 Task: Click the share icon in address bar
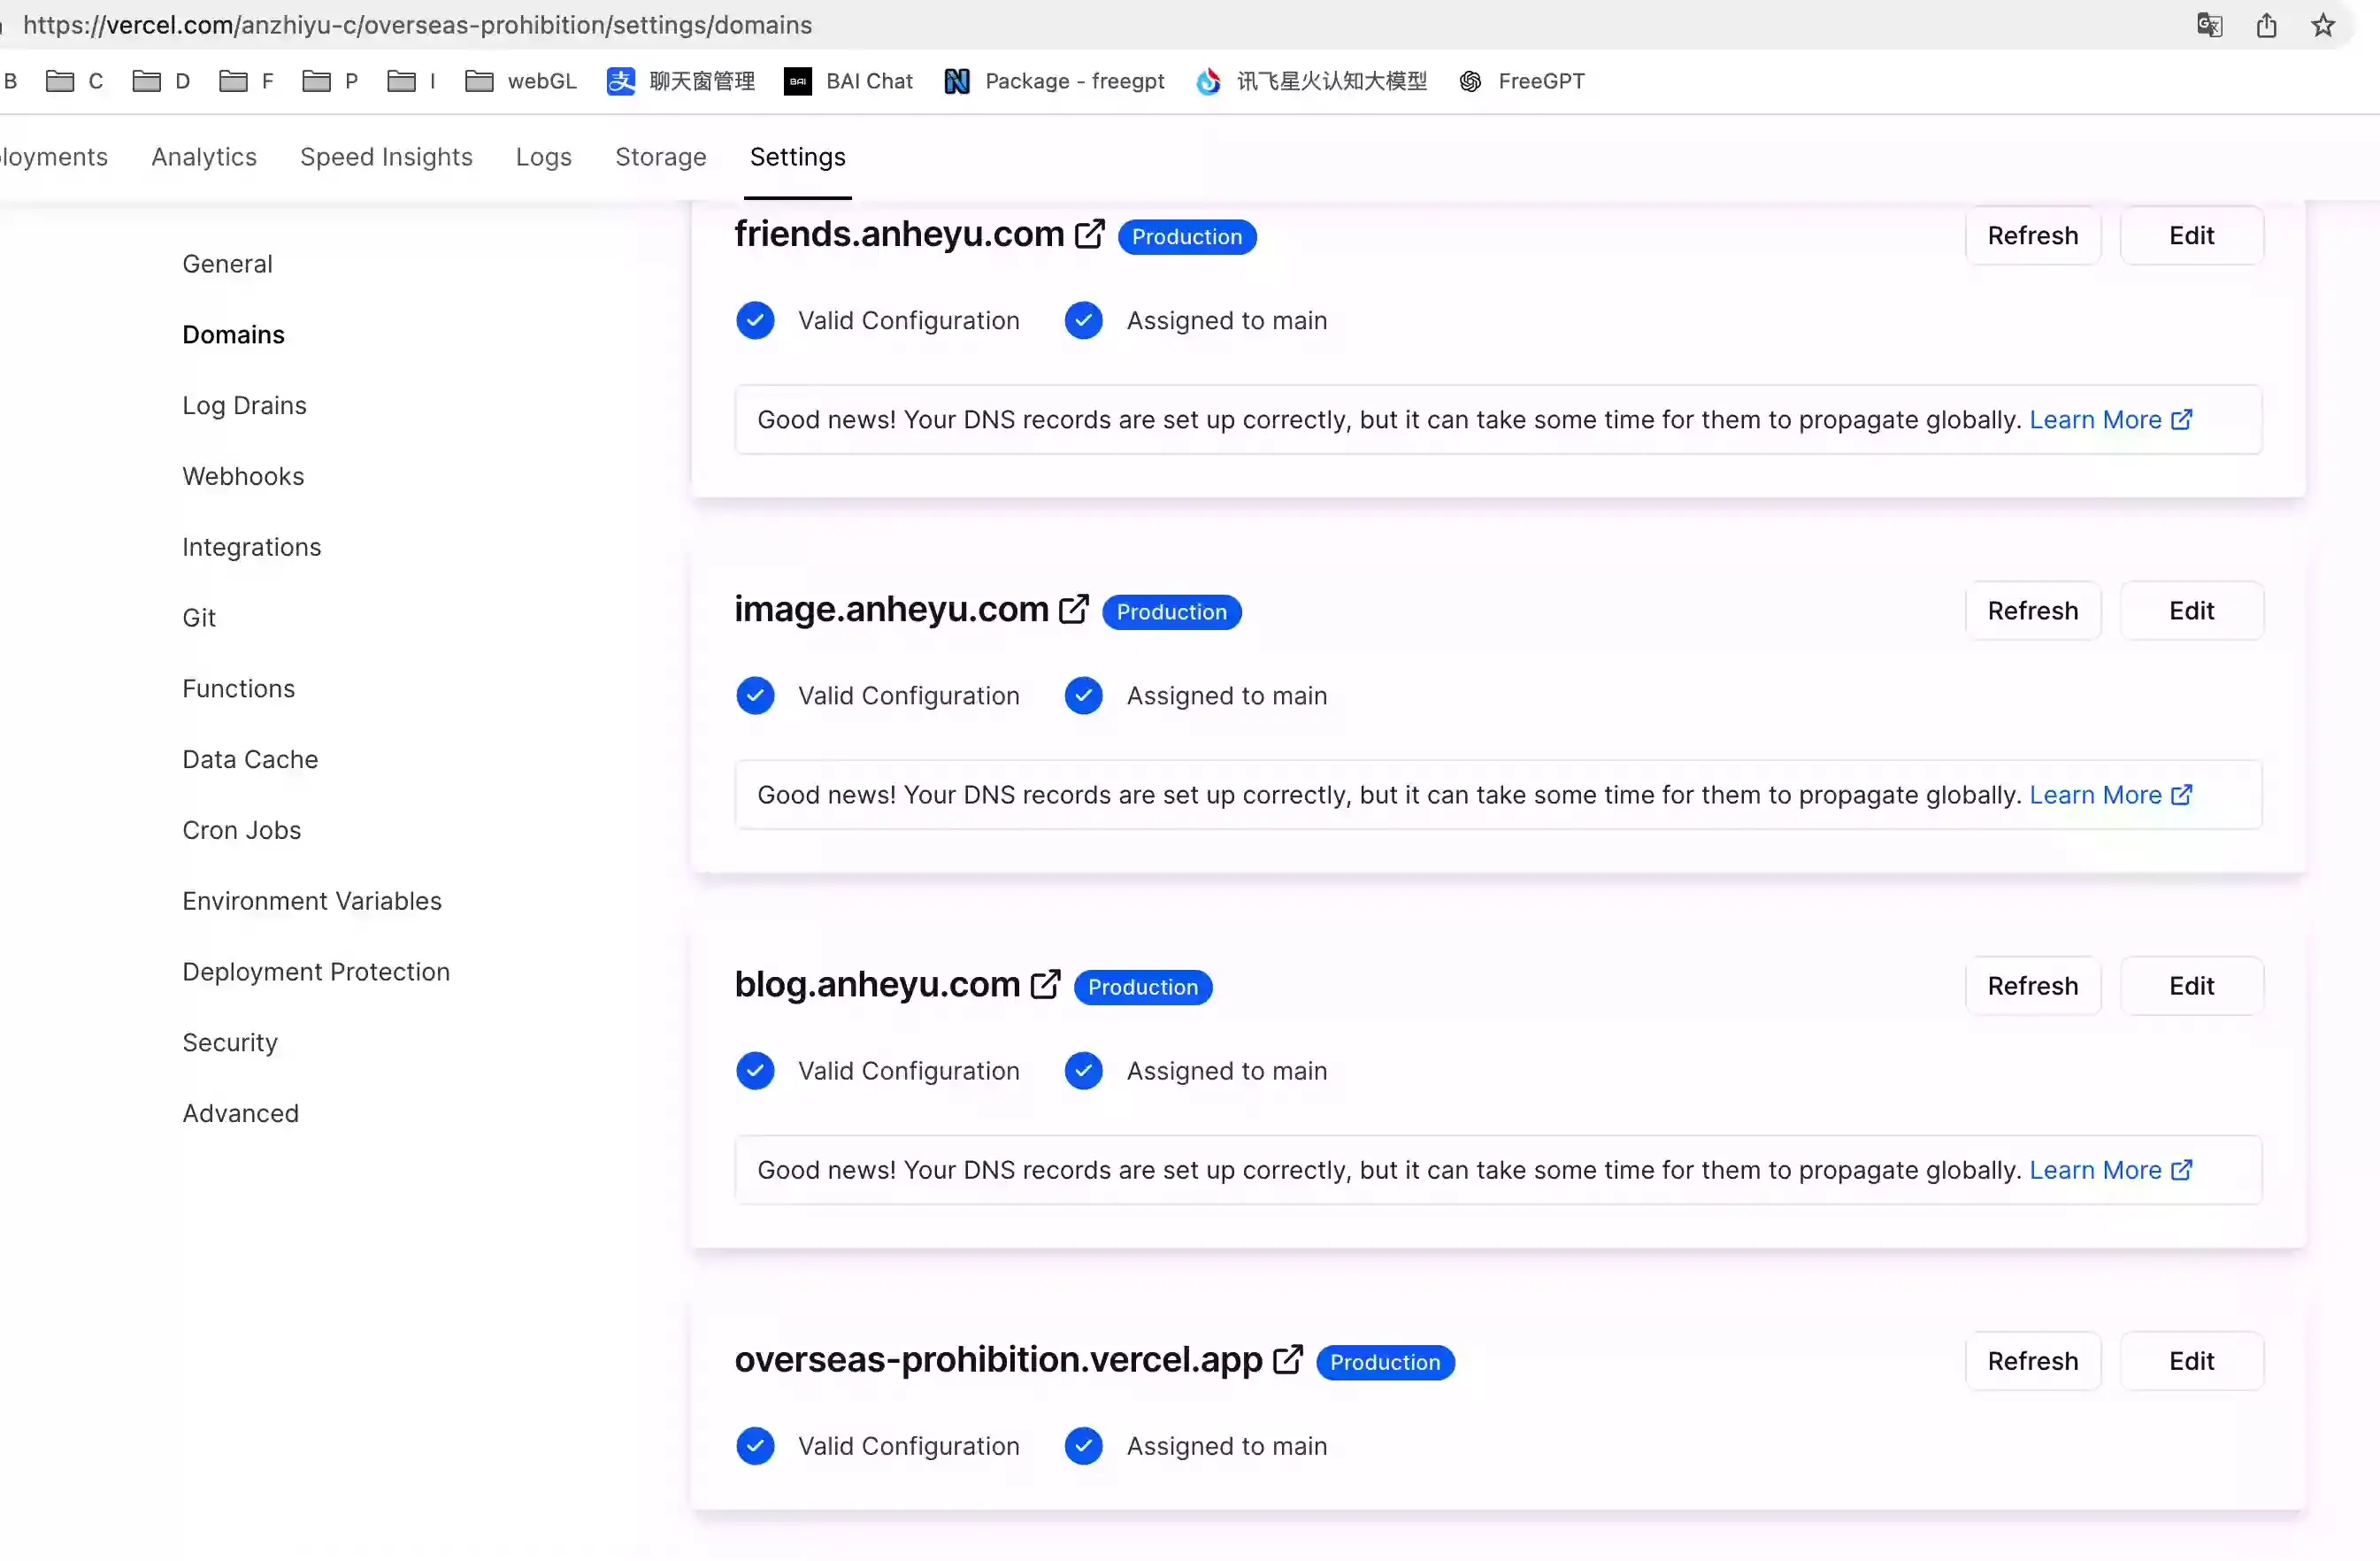tap(2266, 25)
